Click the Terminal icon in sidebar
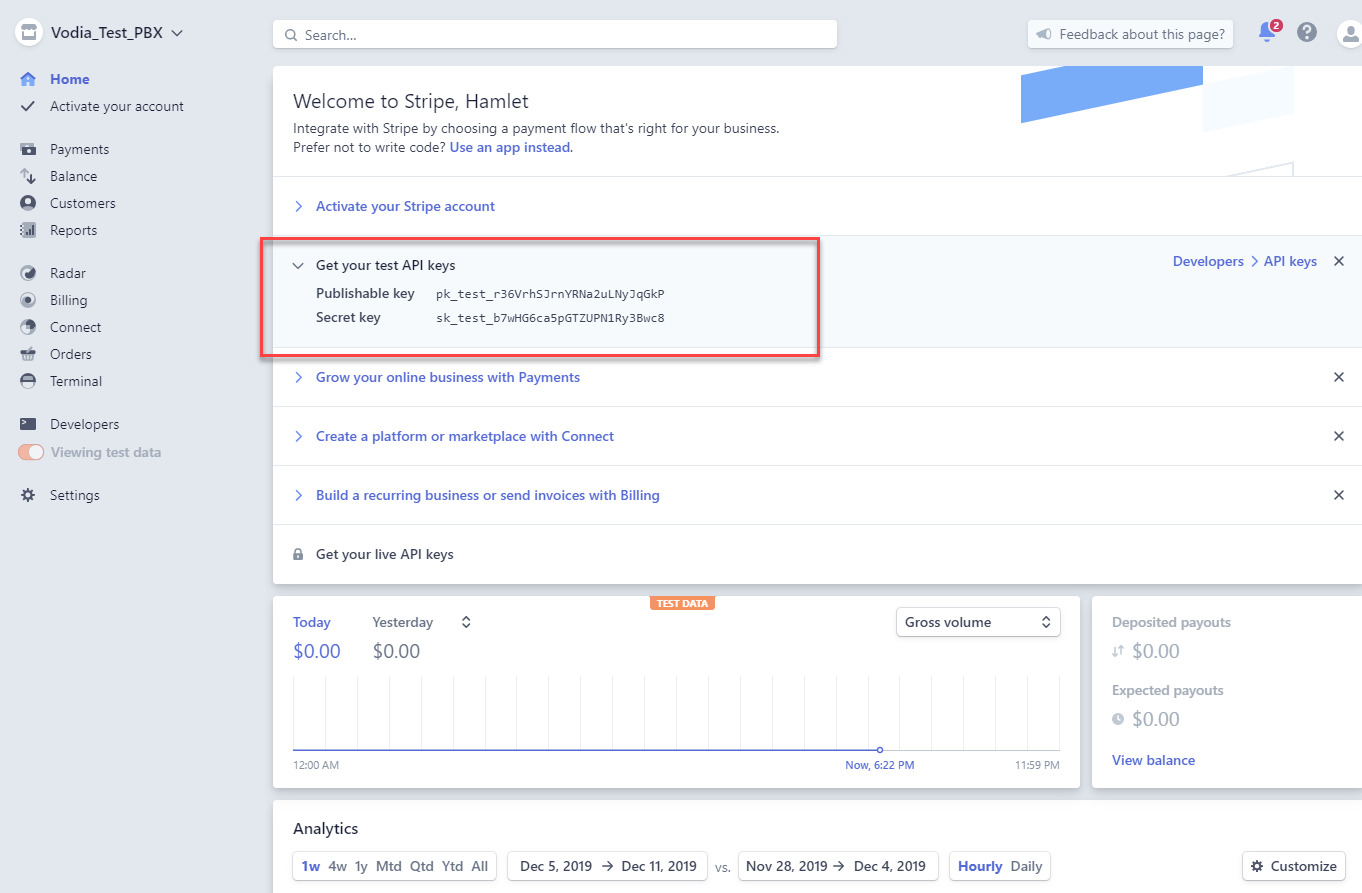Viewport: 1362px width, 893px height. pyautogui.click(x=29, y=381)
